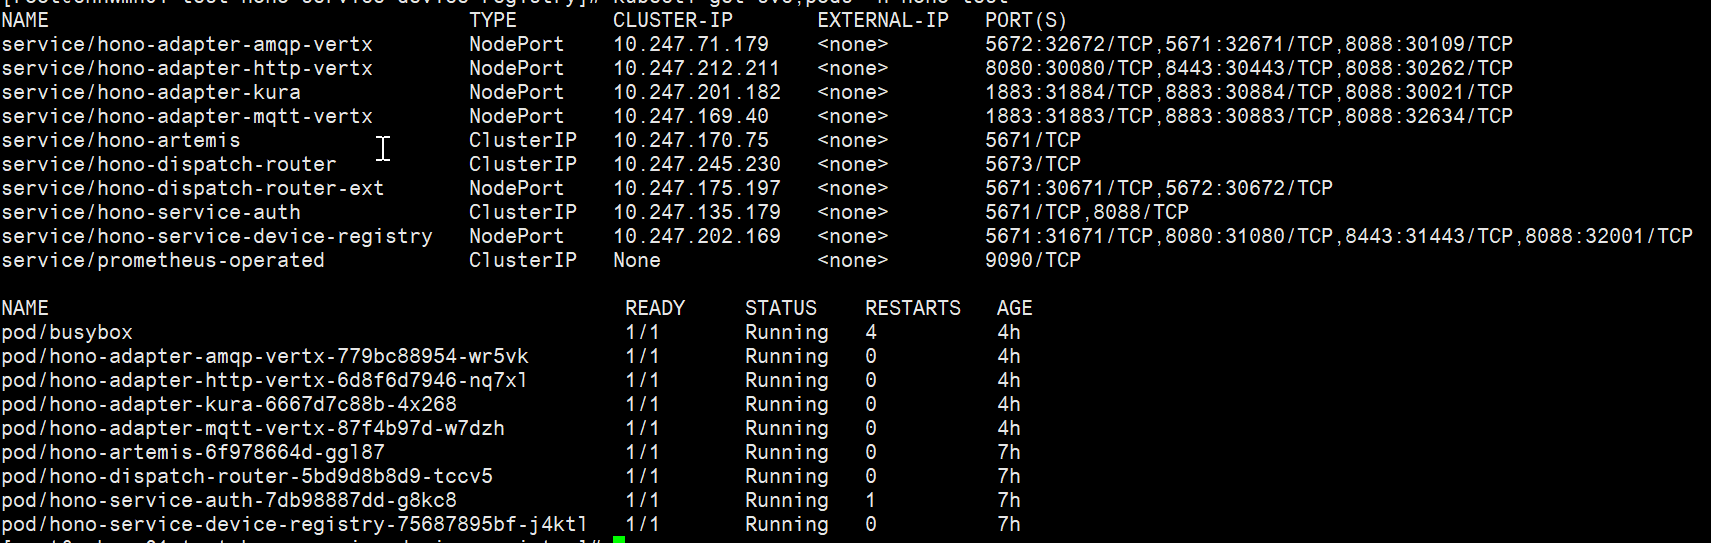The image size is (1711, 543).
Task: Click ClusterIP type of service/hono-artemis
Action: (523, 141)
